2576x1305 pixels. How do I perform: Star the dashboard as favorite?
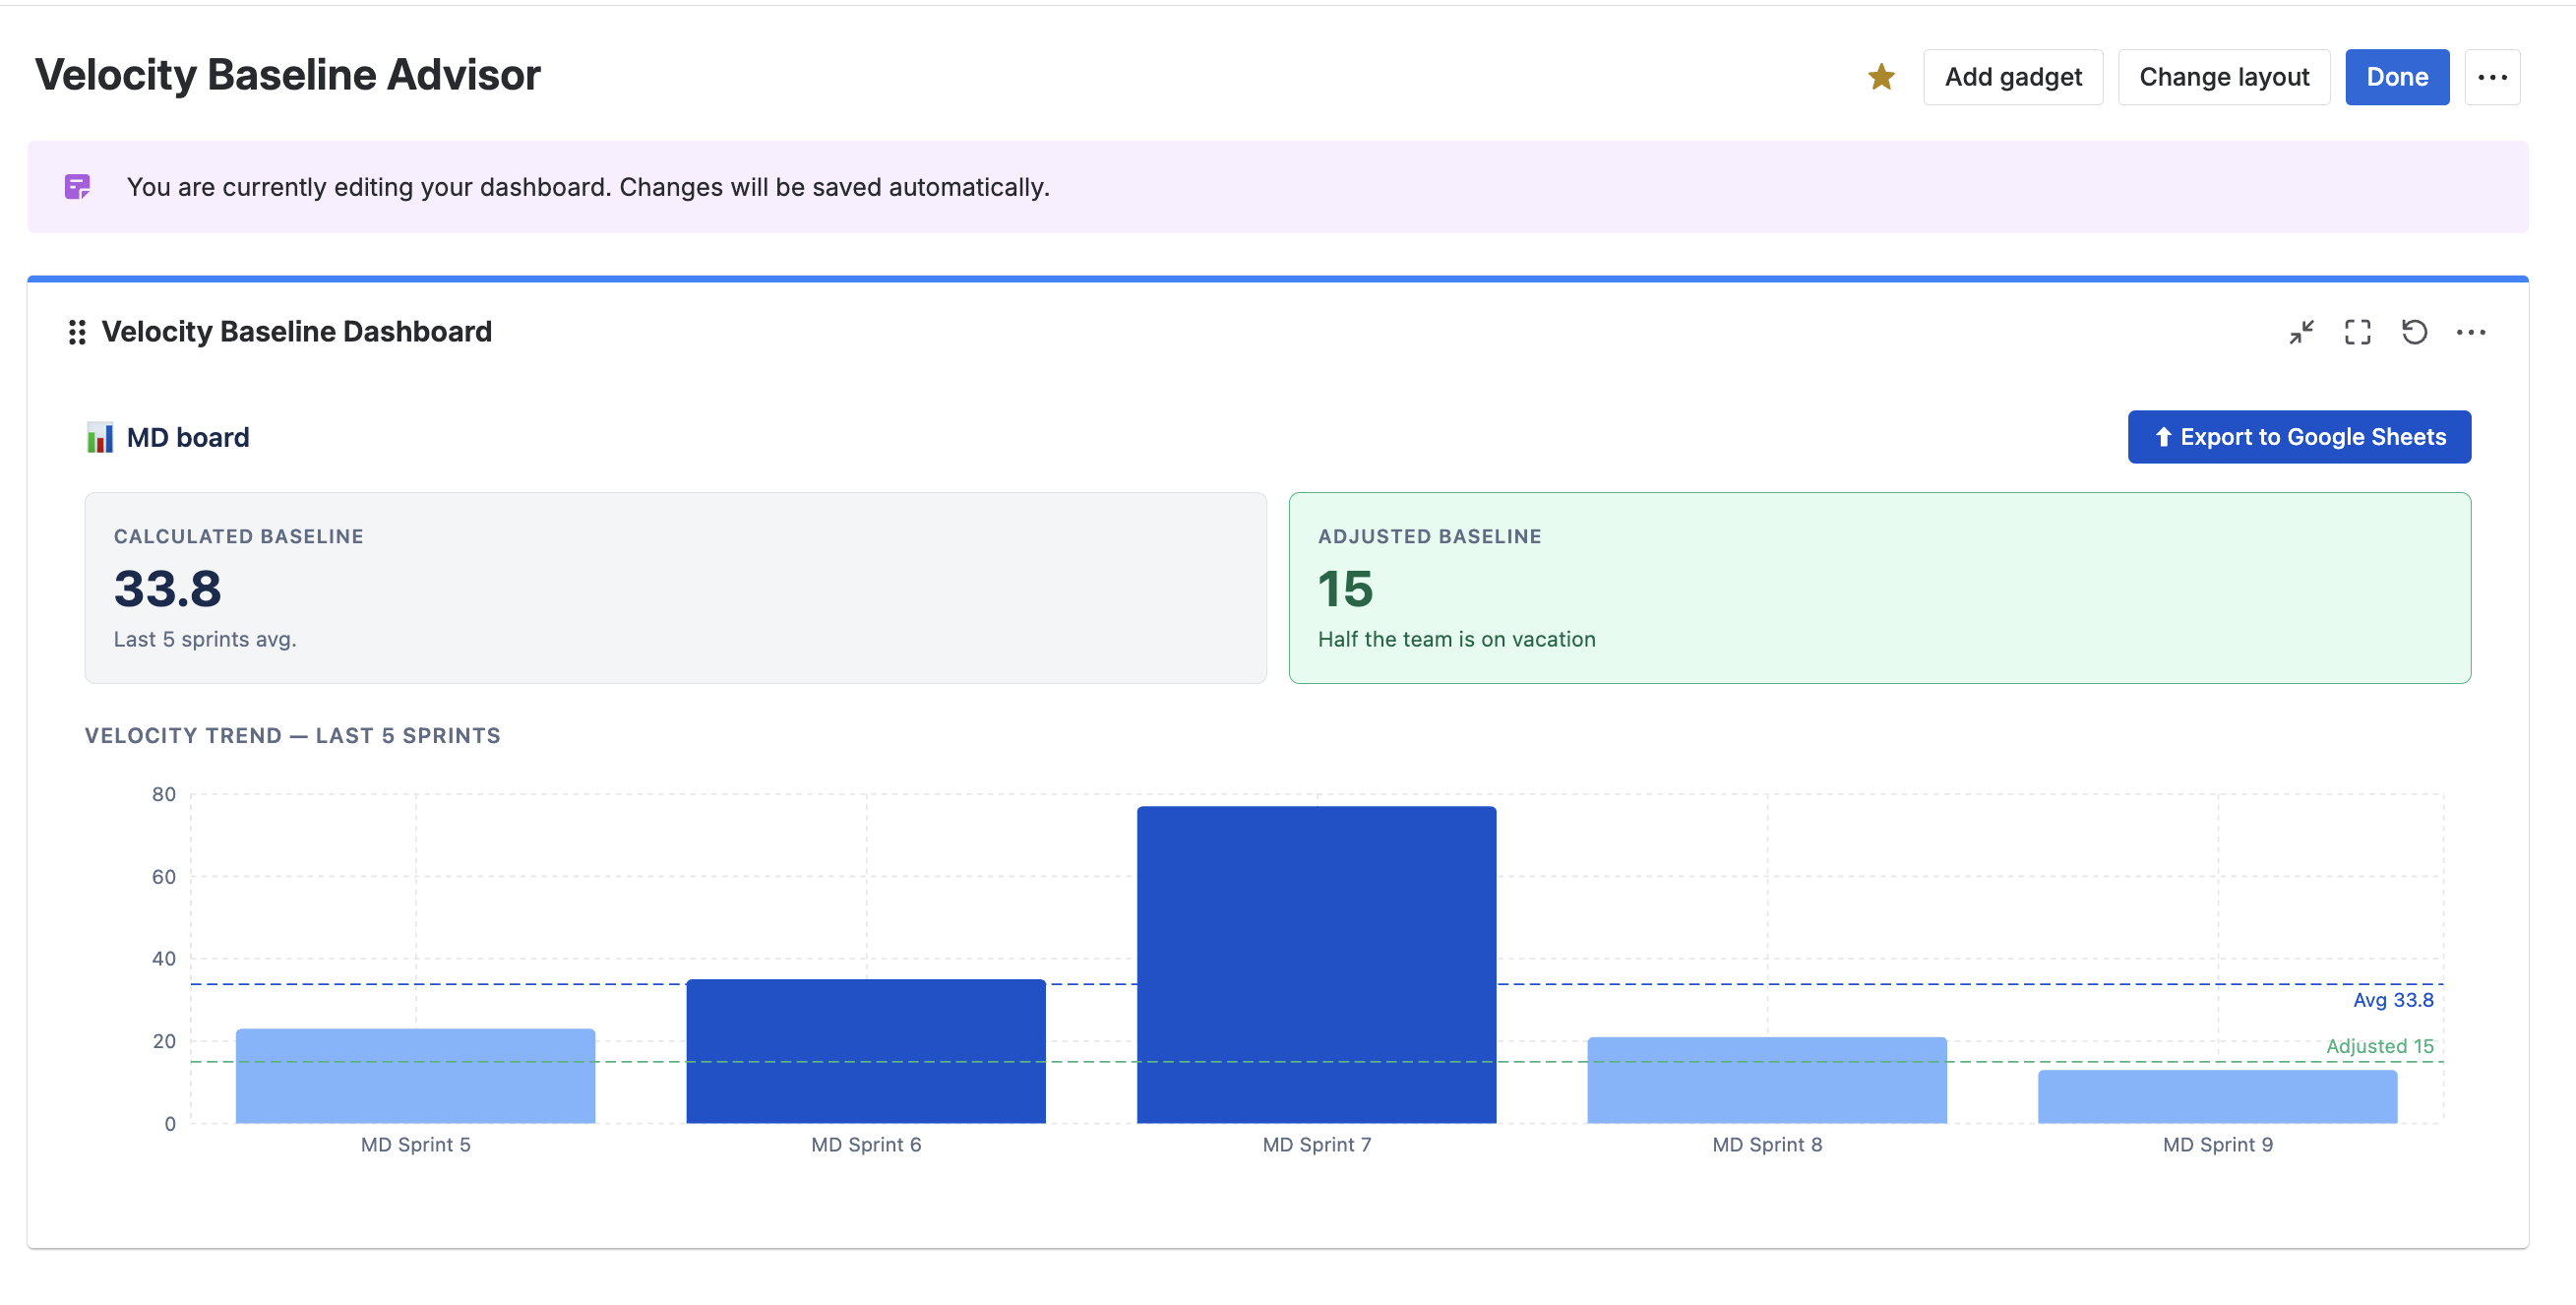tap(1881, 77)
